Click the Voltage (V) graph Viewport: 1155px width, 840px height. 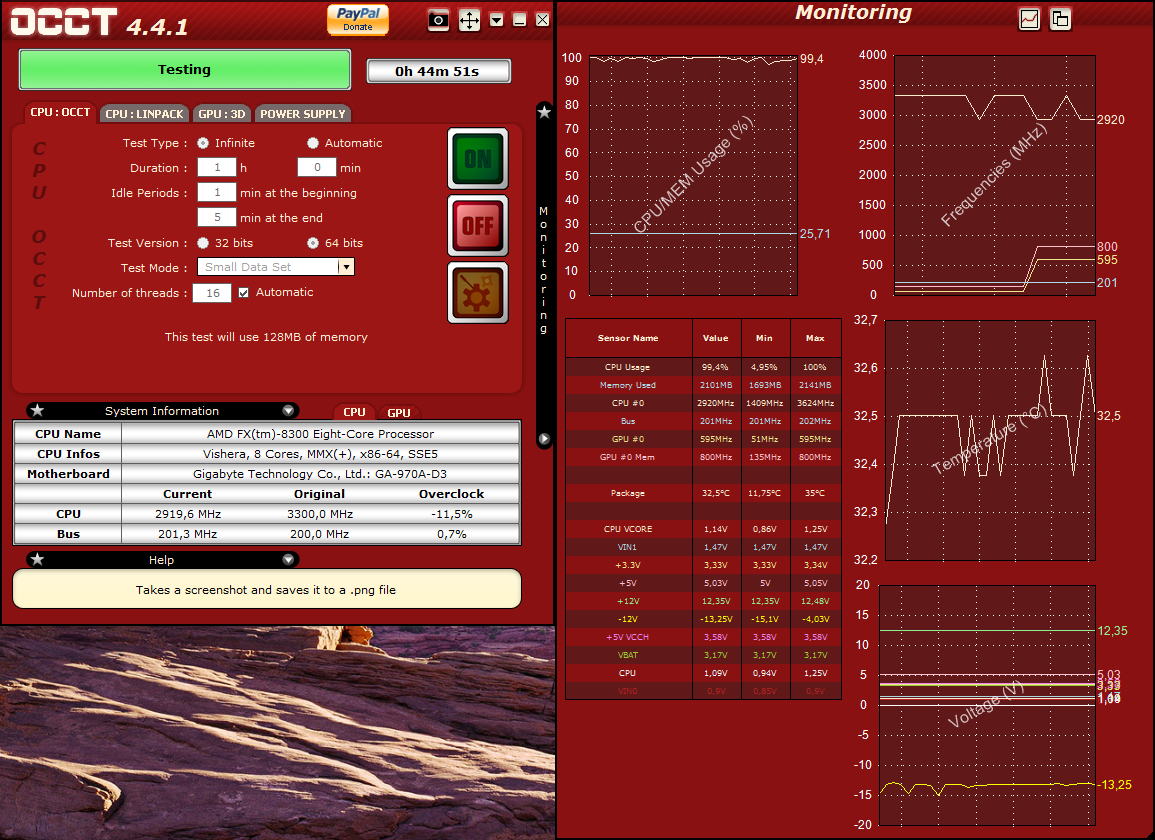click(x=988, y=705)
